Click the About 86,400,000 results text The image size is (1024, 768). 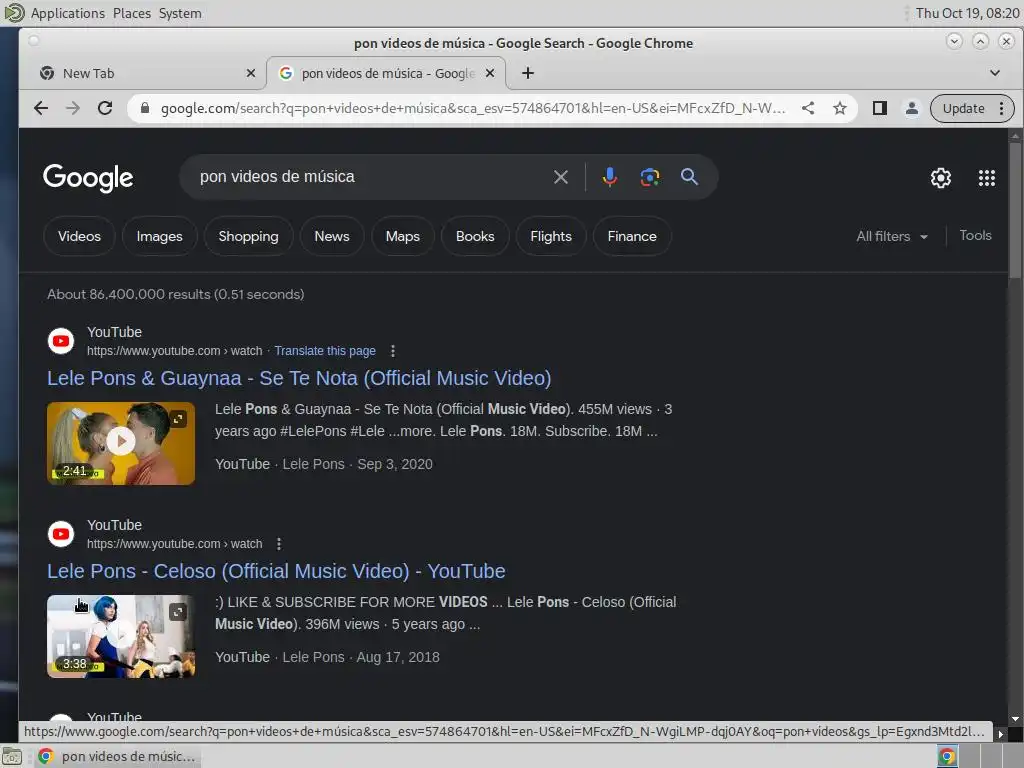(x=175, y=295)
